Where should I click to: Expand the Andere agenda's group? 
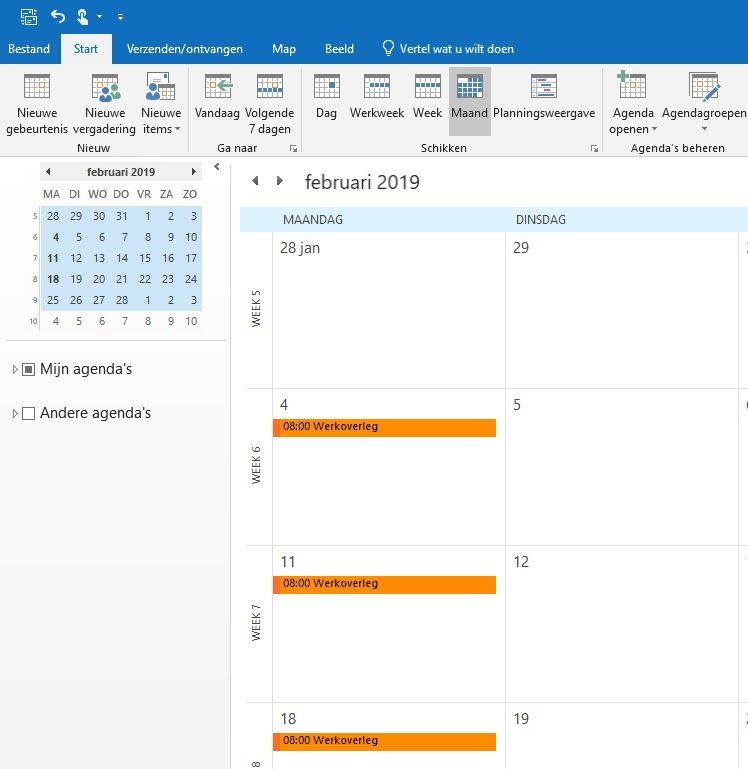point(15,413)
